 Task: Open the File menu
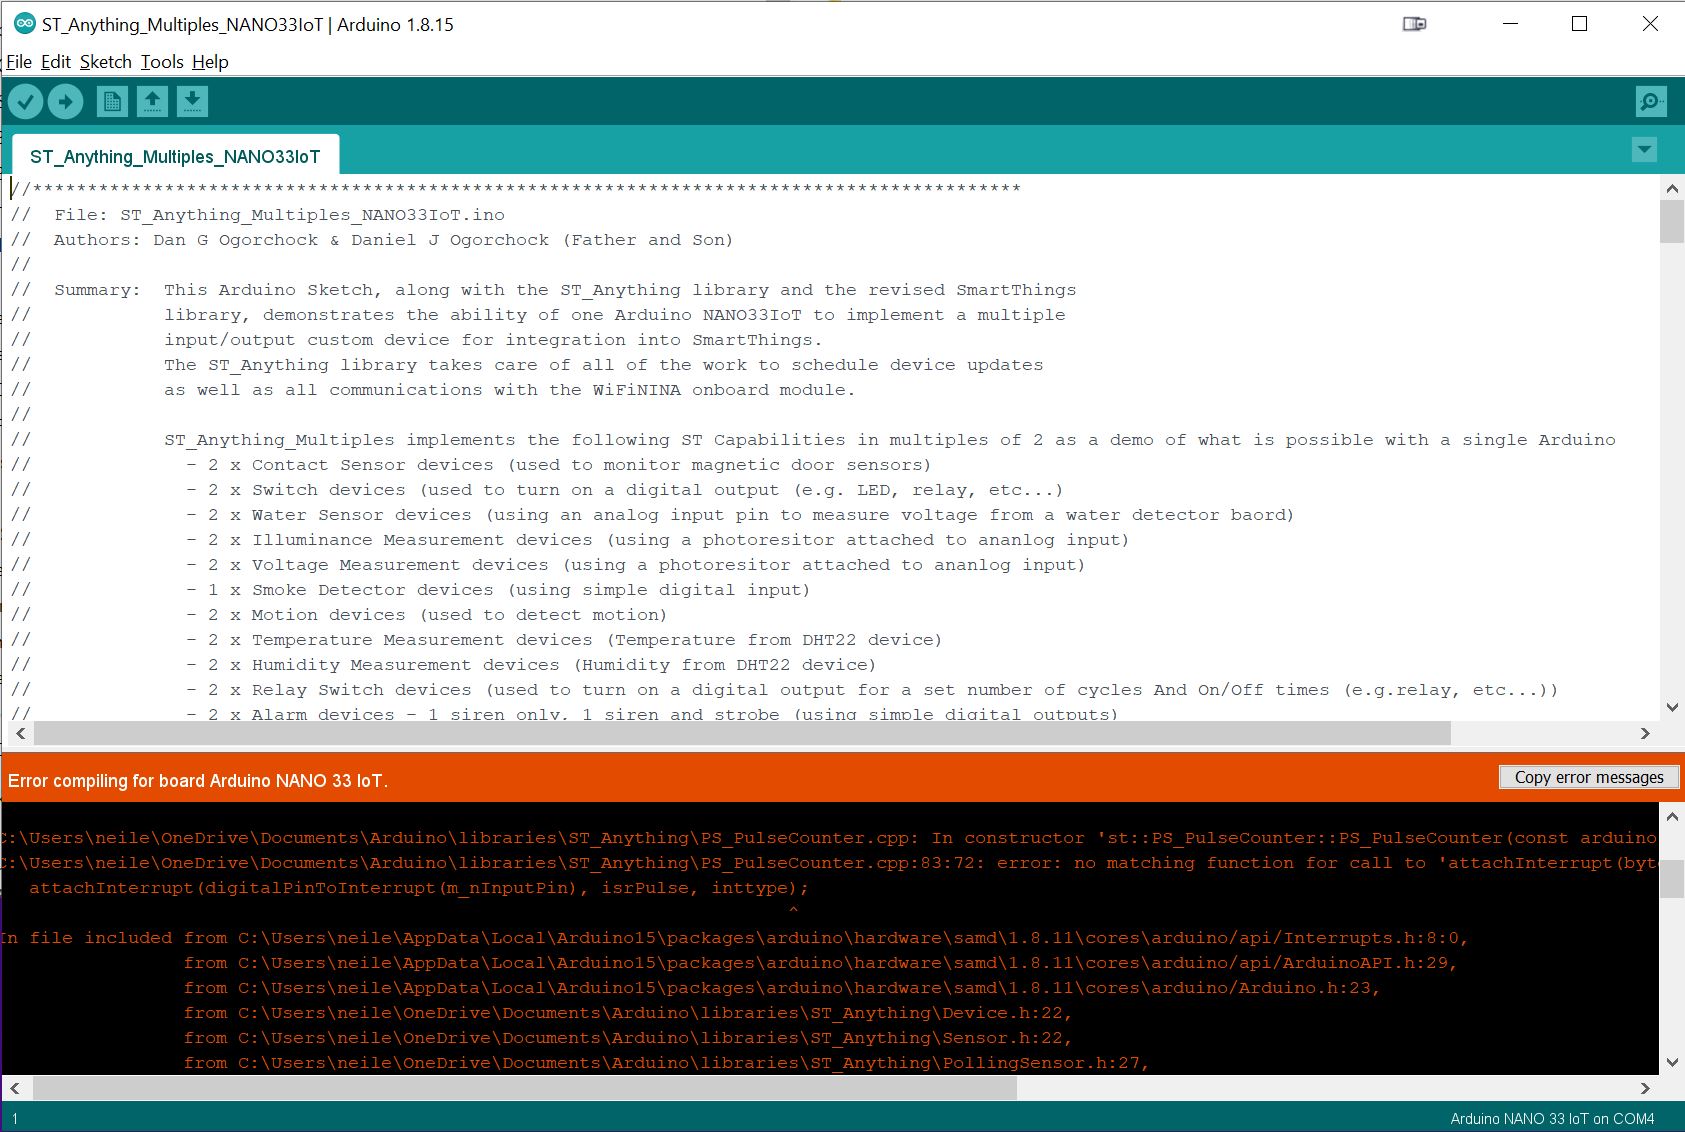click(19, 62)
